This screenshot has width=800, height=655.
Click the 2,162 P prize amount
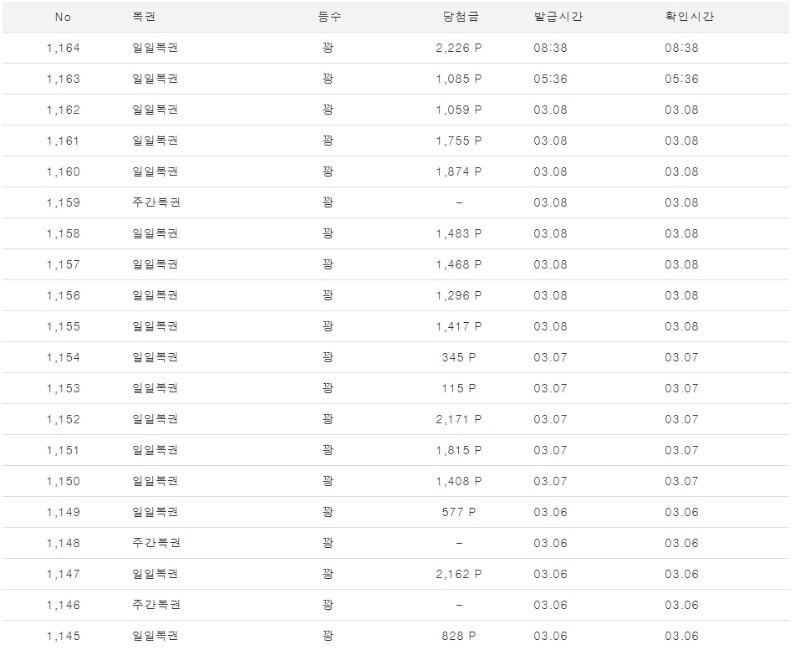pyautogui.click(x=459, y=575)
